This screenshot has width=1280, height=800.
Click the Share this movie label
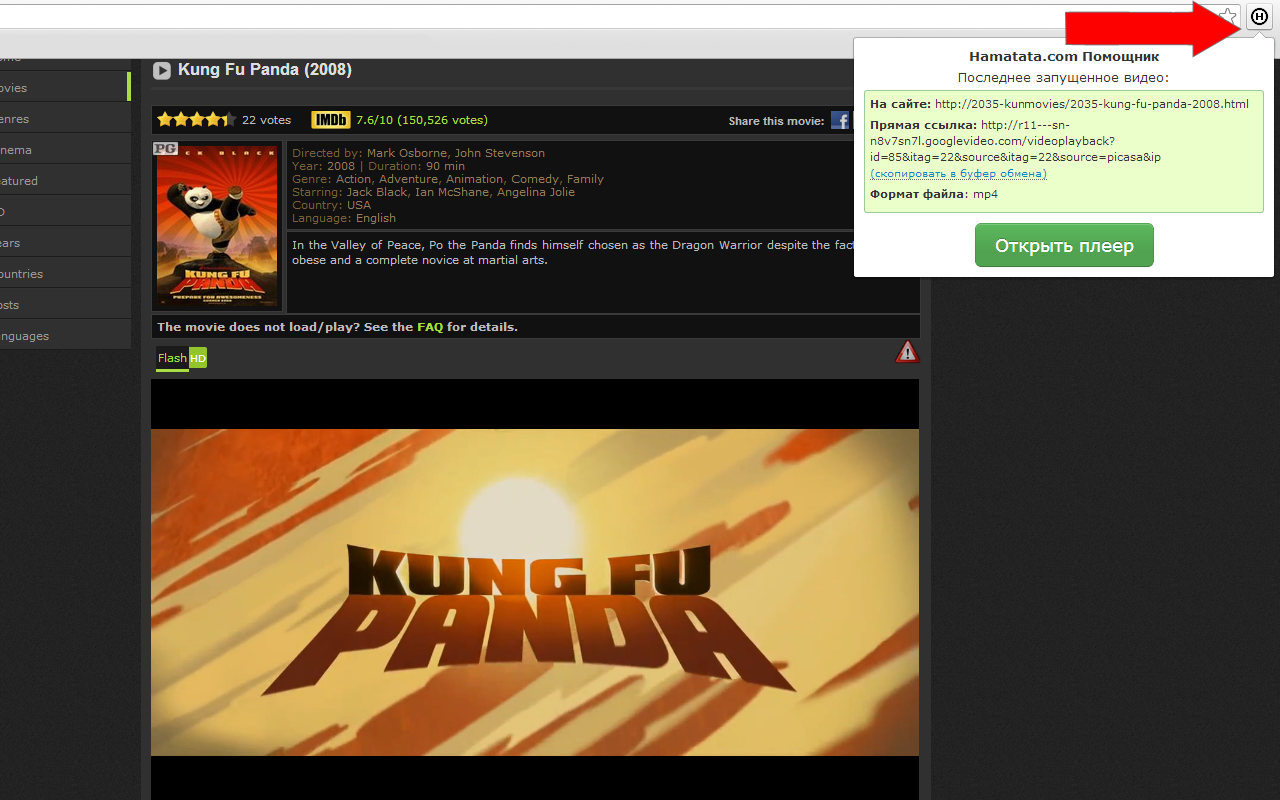(x=776, y=121)
